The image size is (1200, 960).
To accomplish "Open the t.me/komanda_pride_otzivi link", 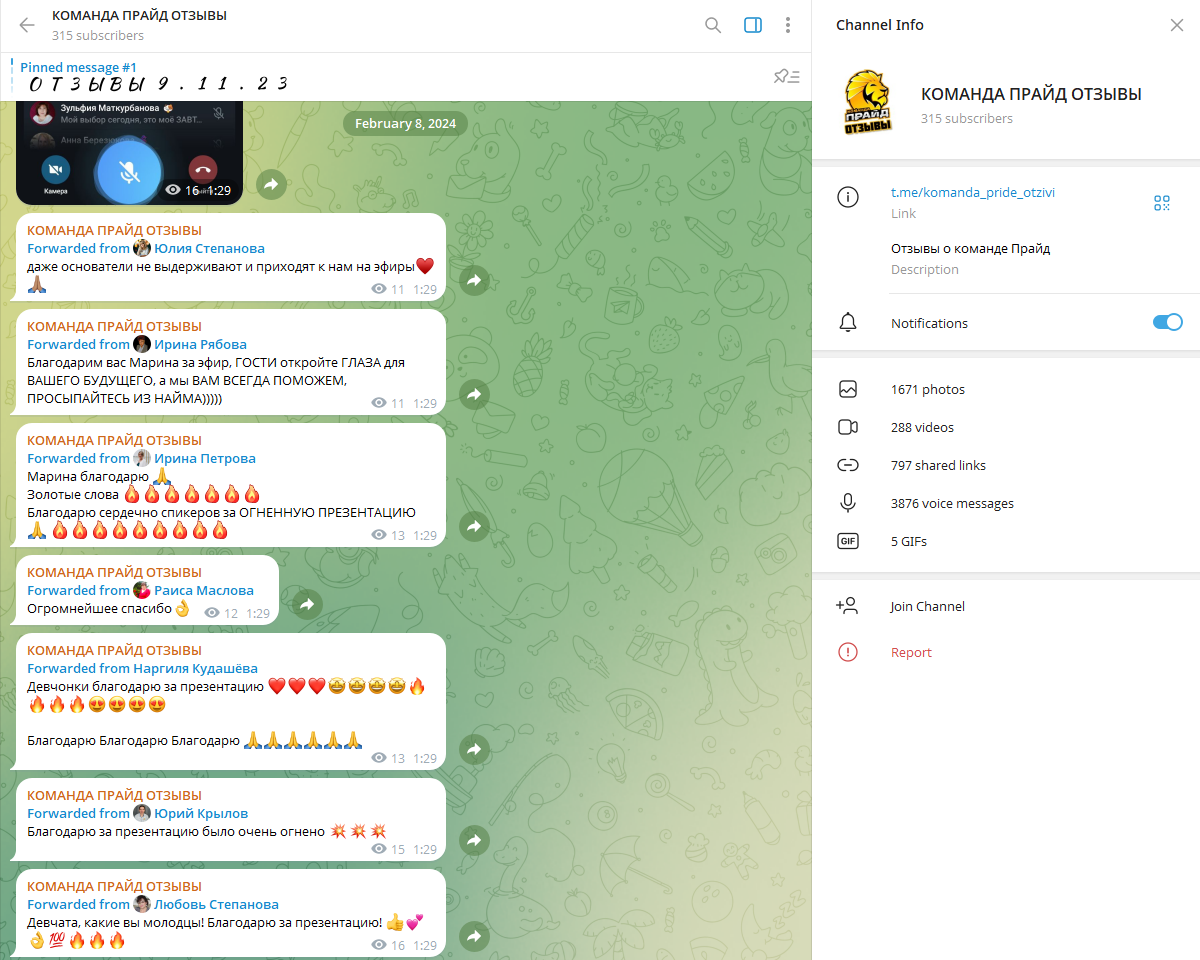I will [x=972, y=193].
